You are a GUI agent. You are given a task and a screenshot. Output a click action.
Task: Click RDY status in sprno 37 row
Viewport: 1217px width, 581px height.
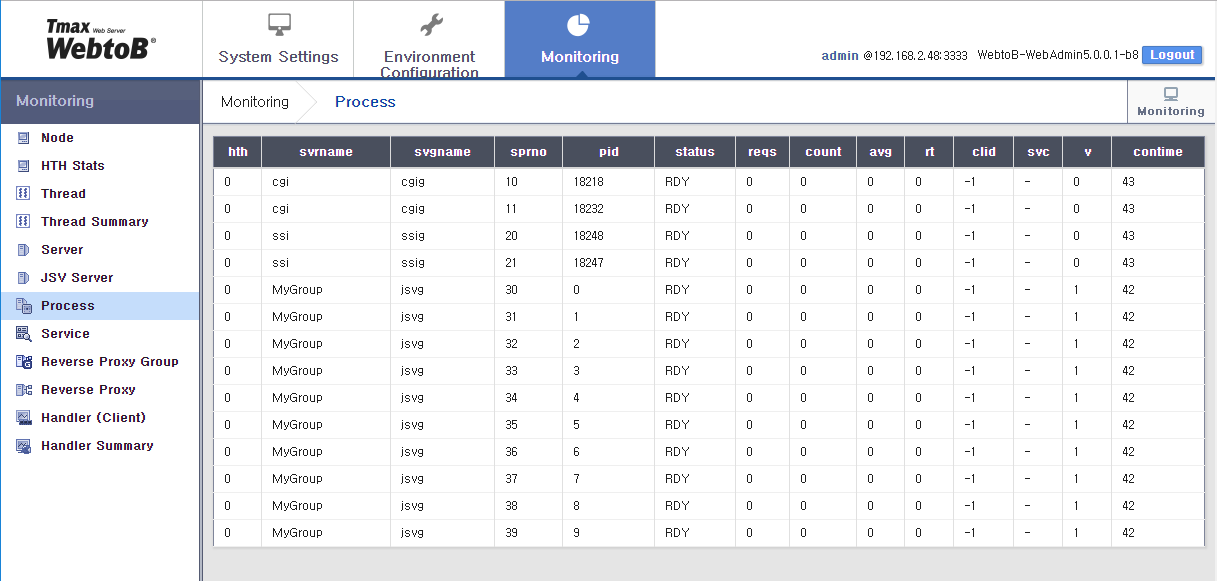[x=677, y=479]
